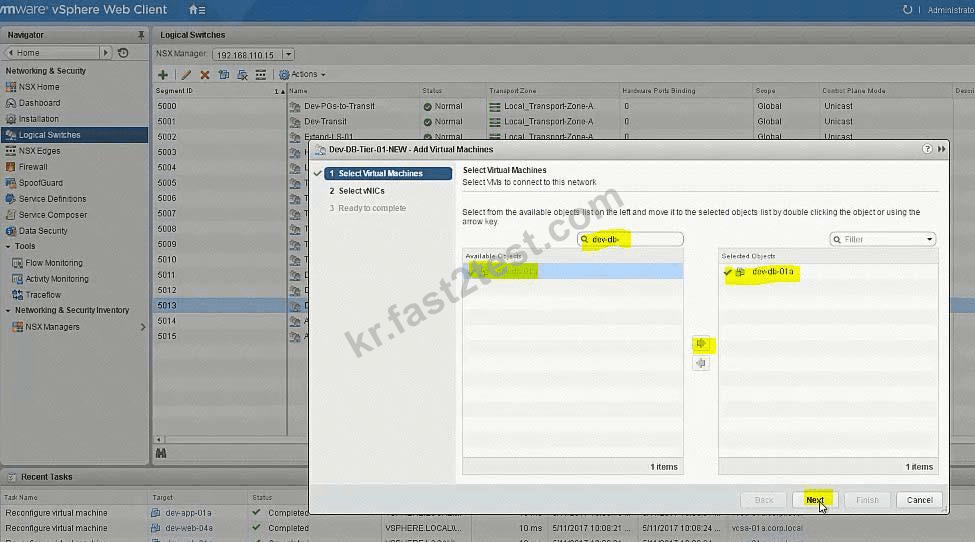The height and width of the screenshot is (542, 975).
Task: Open NSX Manager IP dropdown
Action: (x=288, y=55)
